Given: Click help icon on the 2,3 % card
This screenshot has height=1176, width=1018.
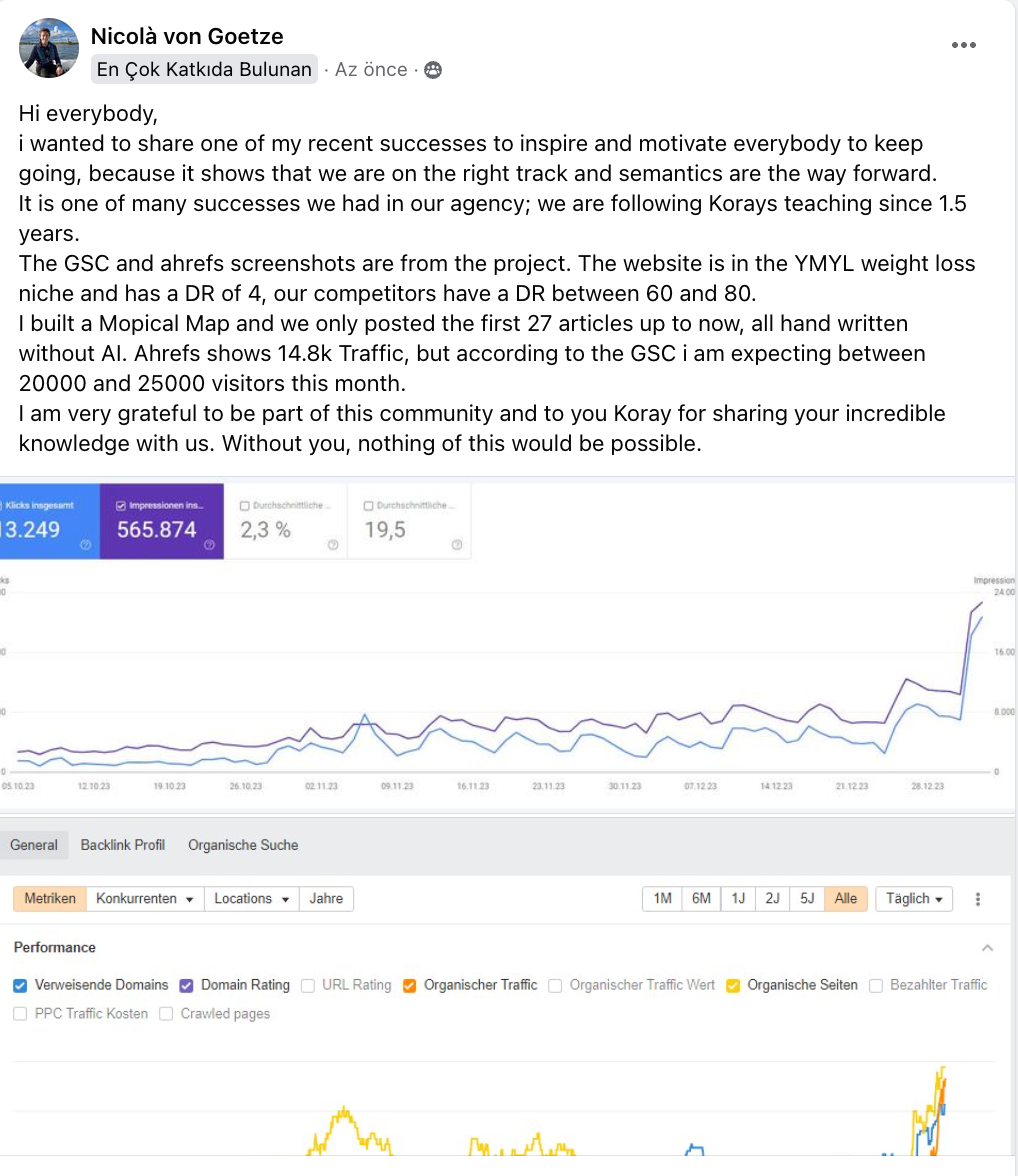Looking at the screenshot, I should 333,545.
